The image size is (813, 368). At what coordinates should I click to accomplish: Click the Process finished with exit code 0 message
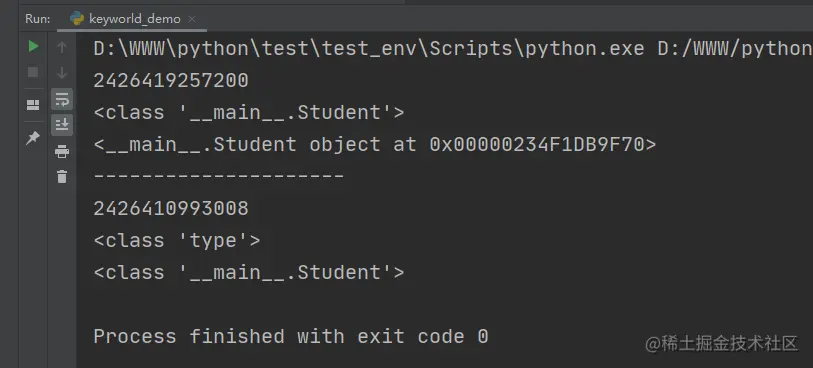(x=291, y=336)
